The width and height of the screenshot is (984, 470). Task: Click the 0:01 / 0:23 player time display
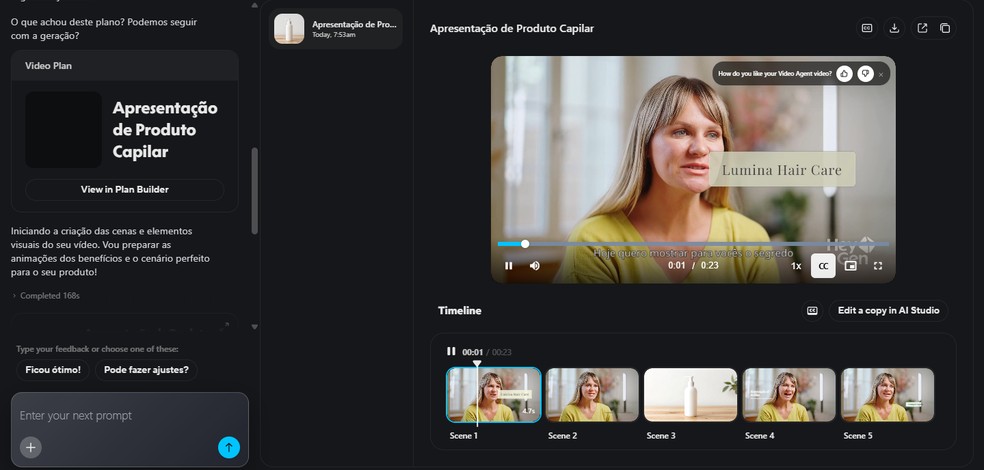(x=693, y=265)
